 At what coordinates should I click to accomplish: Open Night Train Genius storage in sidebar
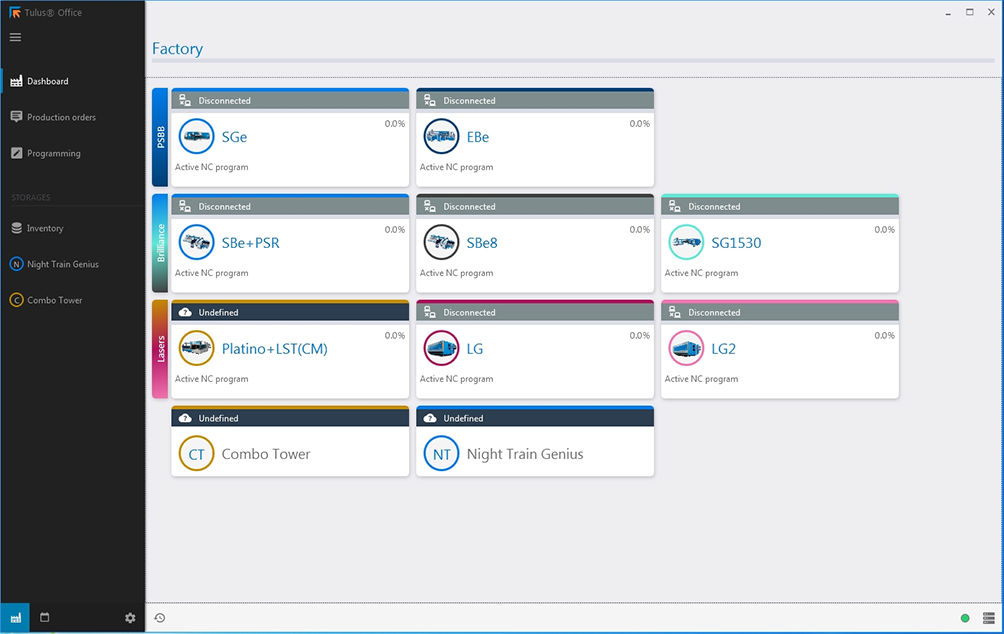[x=62, y=264]
